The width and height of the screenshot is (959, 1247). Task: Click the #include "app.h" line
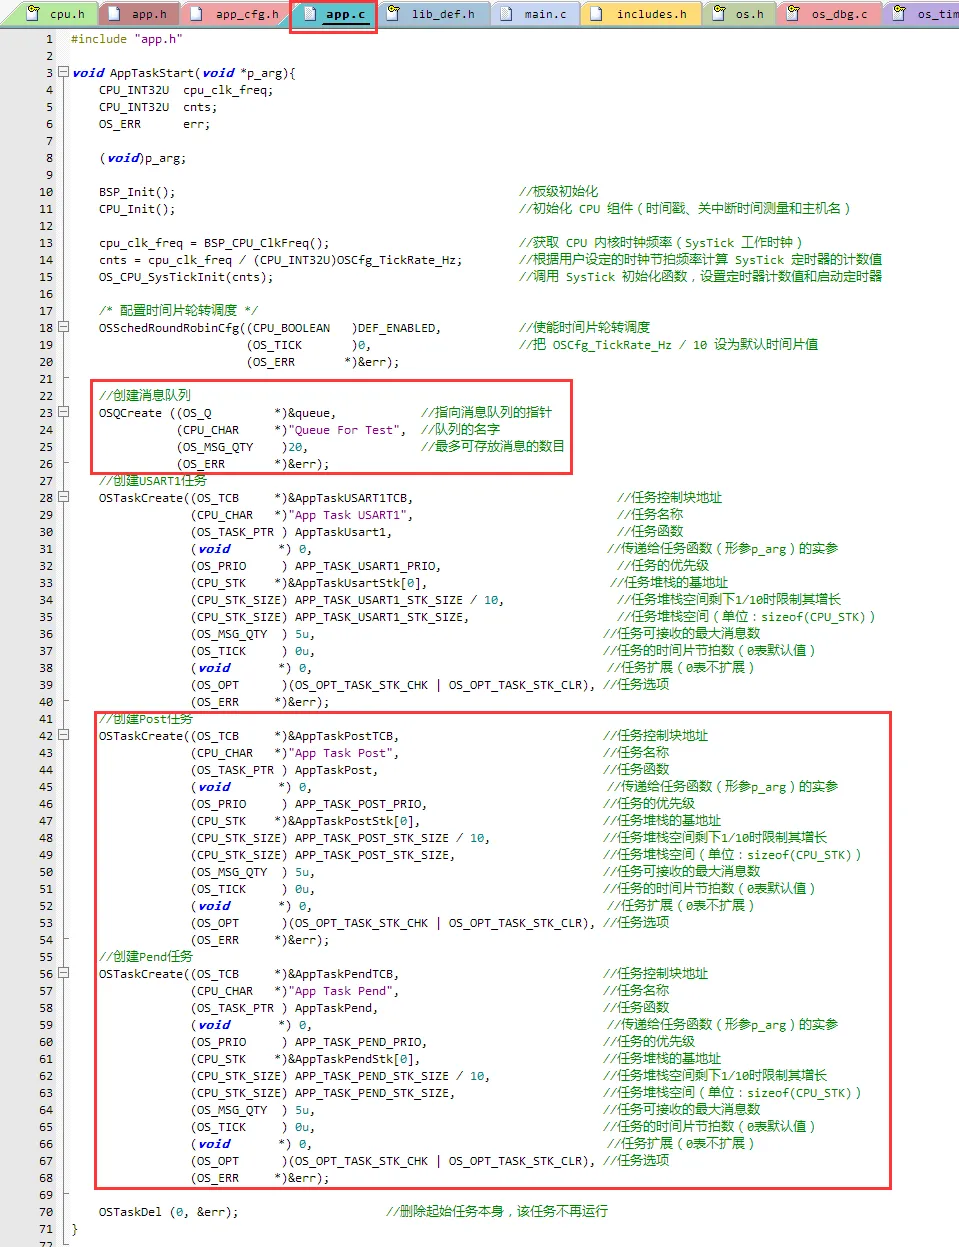click(x=126, y=39)
